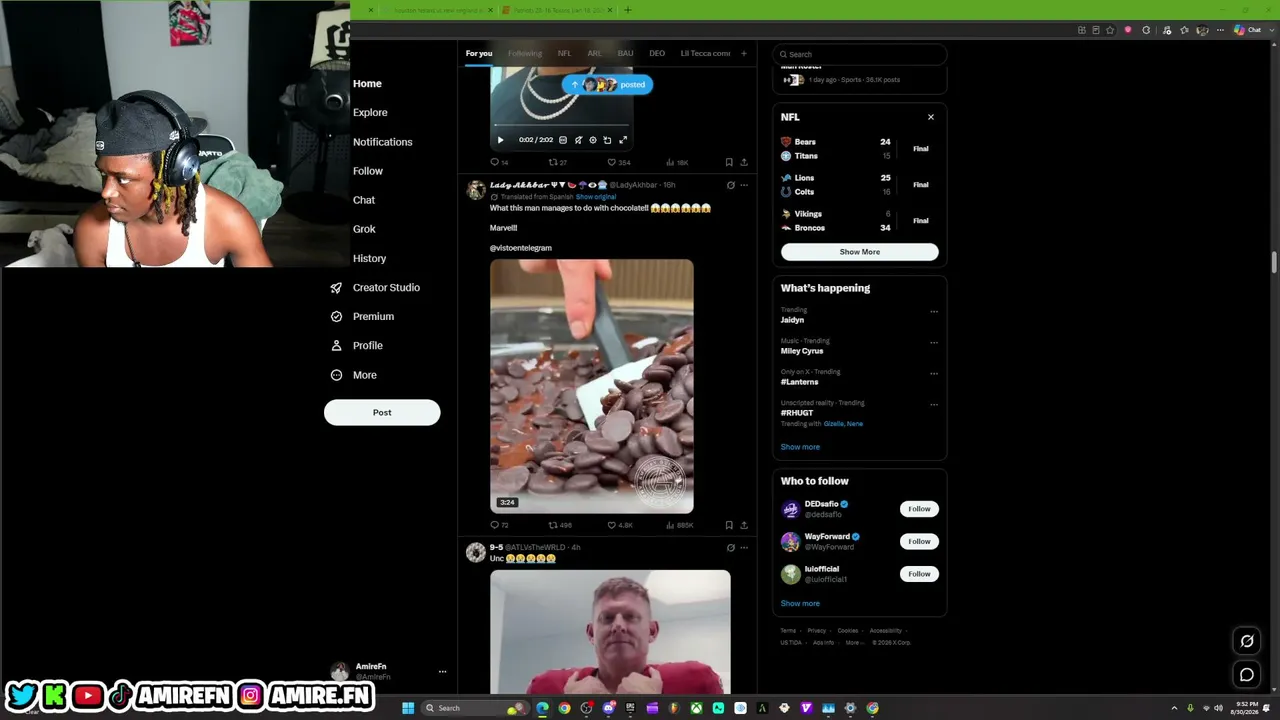
Task: Open Grok actions on Lady Akhbar's post
Action: (730, 185)
